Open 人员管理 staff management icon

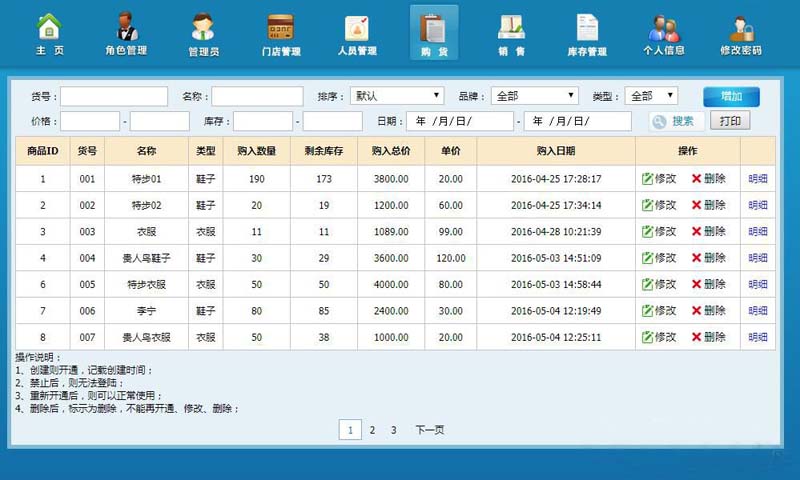click(357, 28)
